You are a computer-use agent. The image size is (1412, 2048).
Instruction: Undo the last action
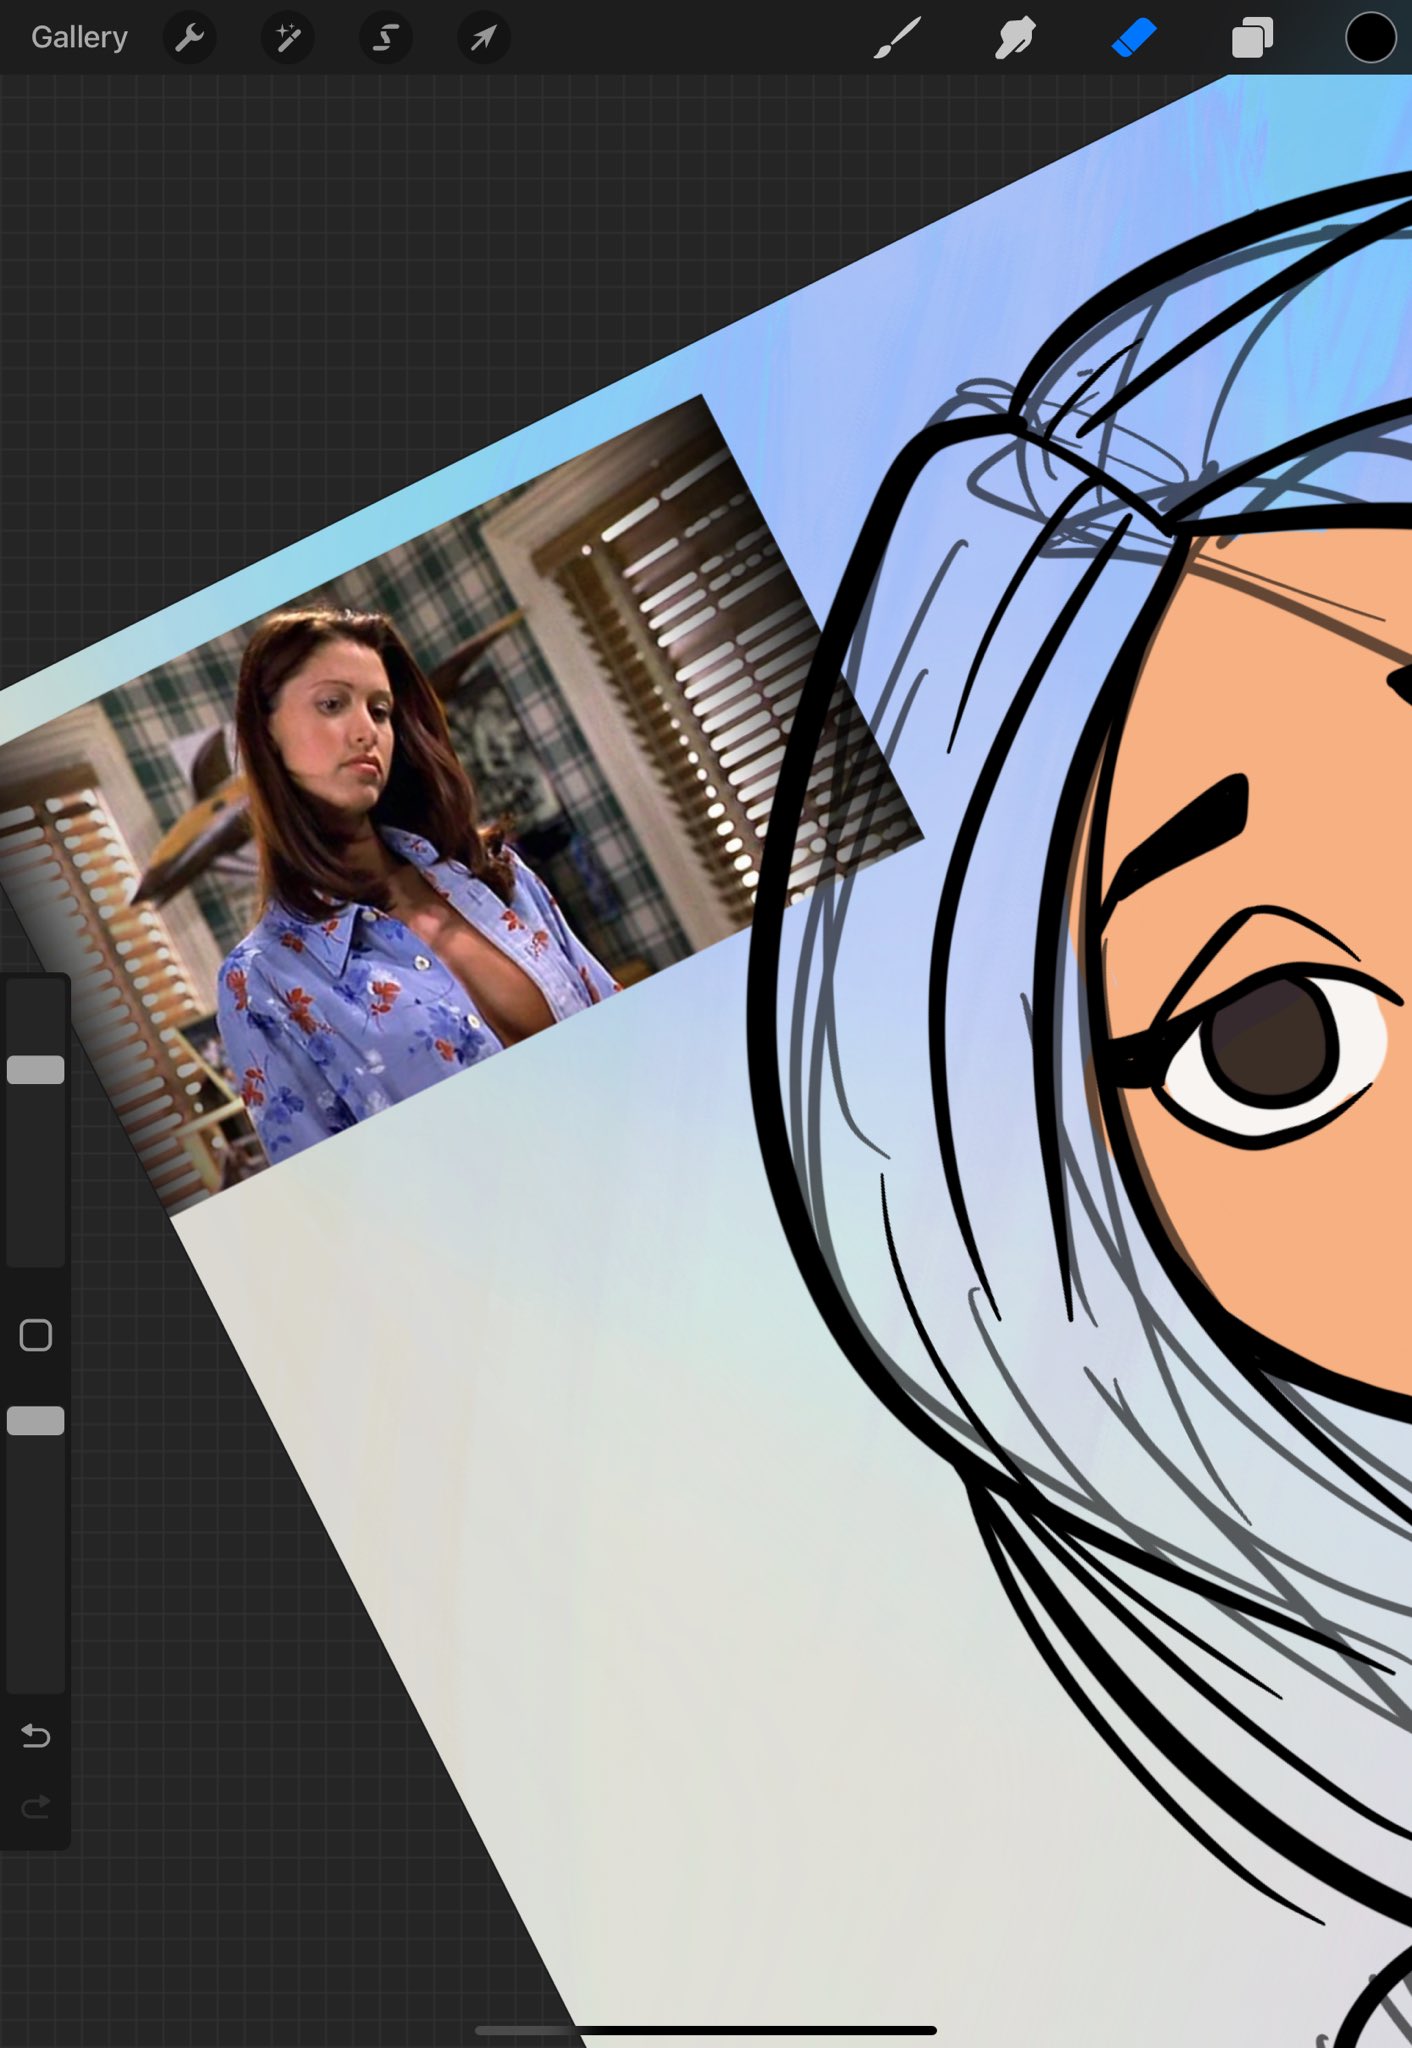[36, 1736]
